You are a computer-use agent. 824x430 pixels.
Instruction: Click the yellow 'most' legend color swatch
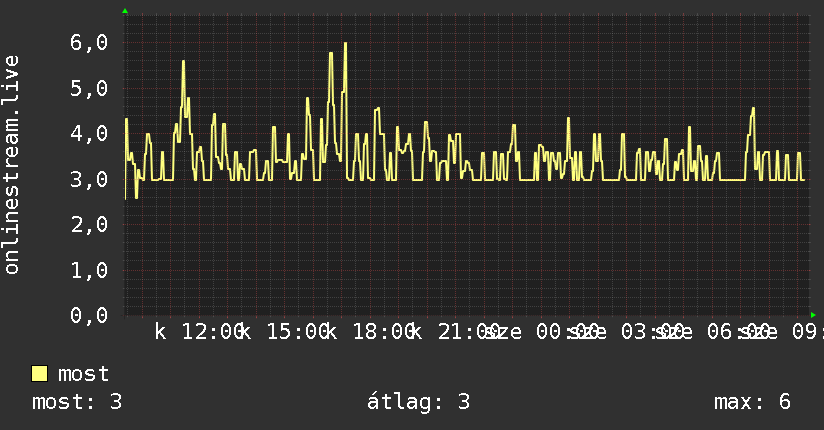[x=39, y=374]
